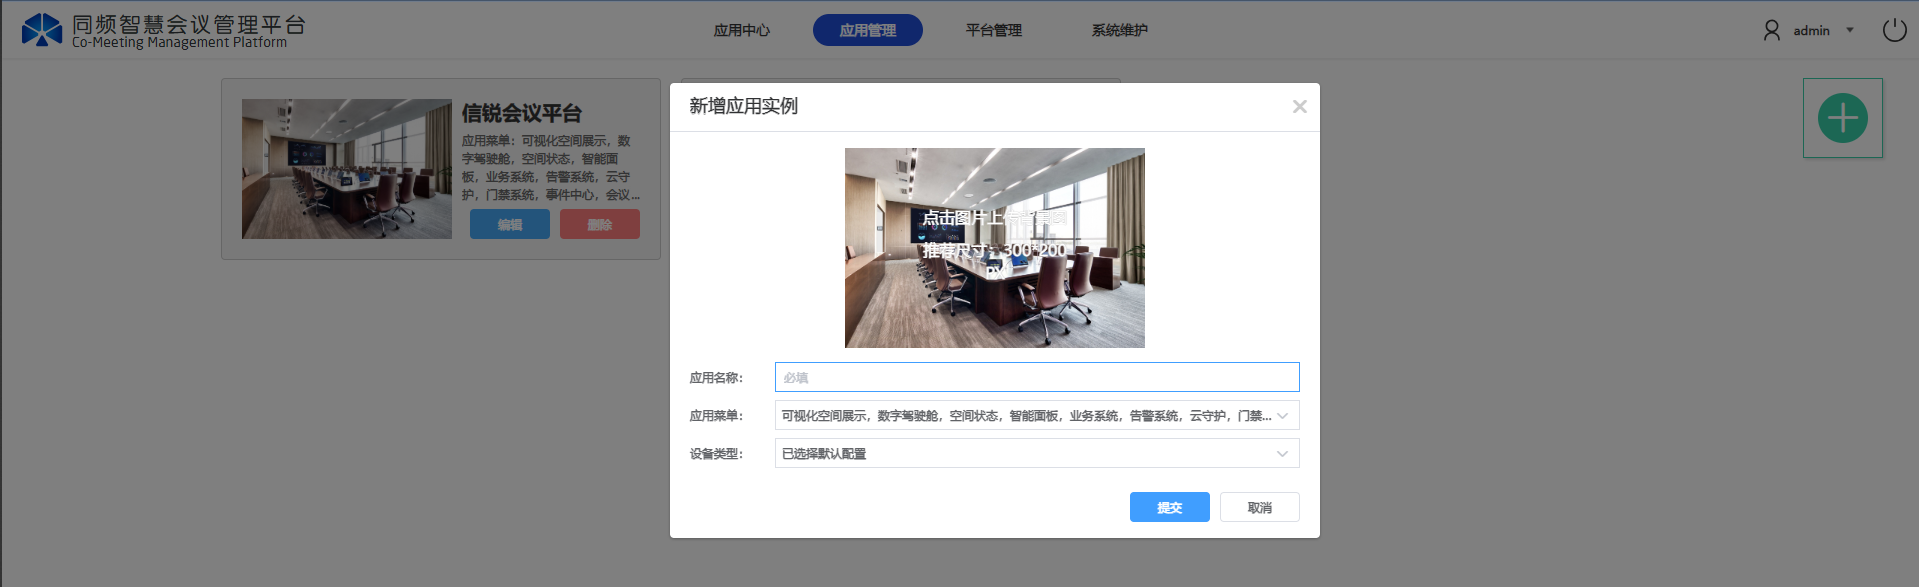Click the red 删除 button

[599, 225]
